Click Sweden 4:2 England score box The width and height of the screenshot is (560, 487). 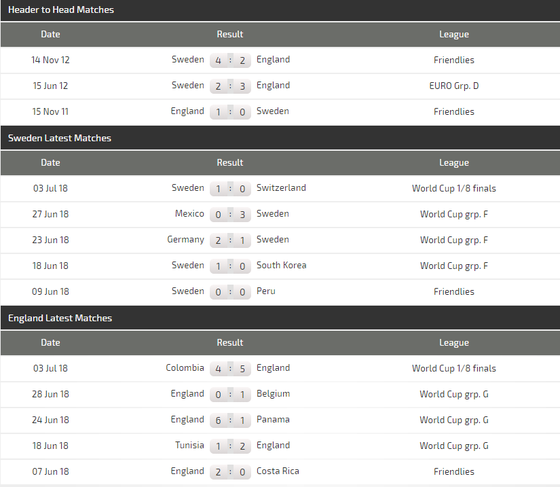pyautogui.click(x=230, y=60)
